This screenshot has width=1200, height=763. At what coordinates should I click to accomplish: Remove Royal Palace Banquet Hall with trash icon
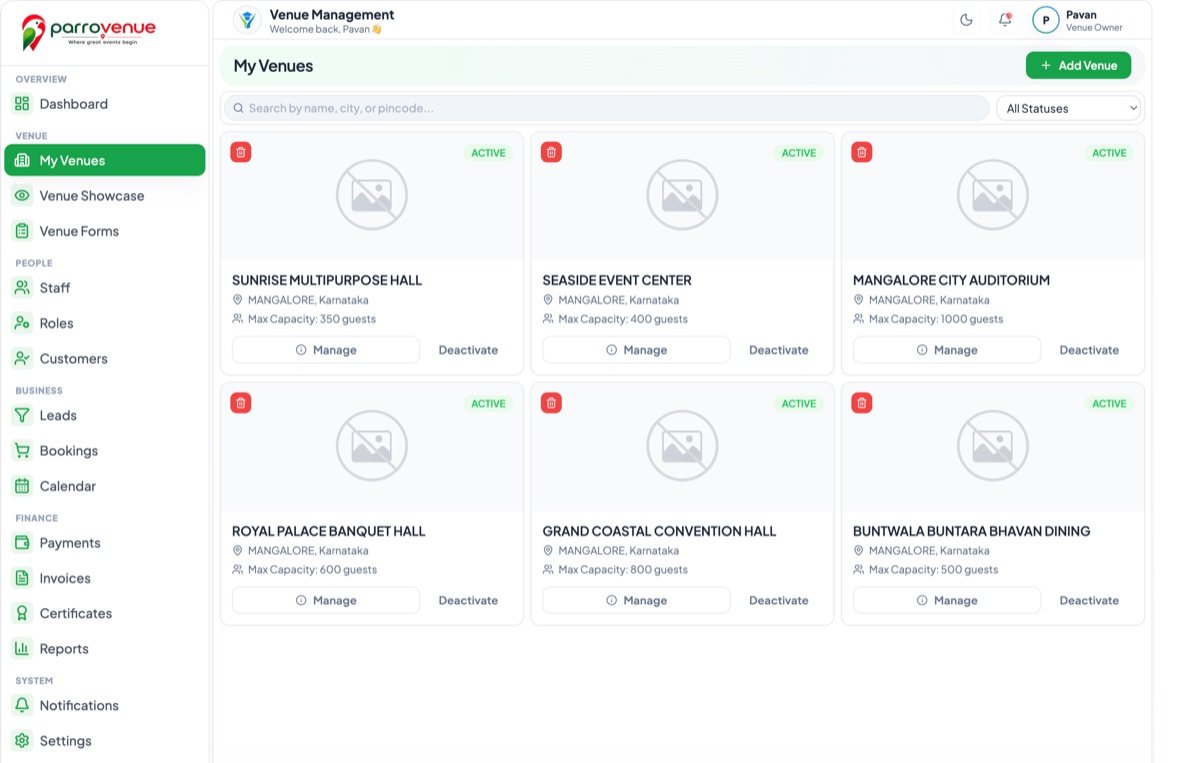pos(241,403)
